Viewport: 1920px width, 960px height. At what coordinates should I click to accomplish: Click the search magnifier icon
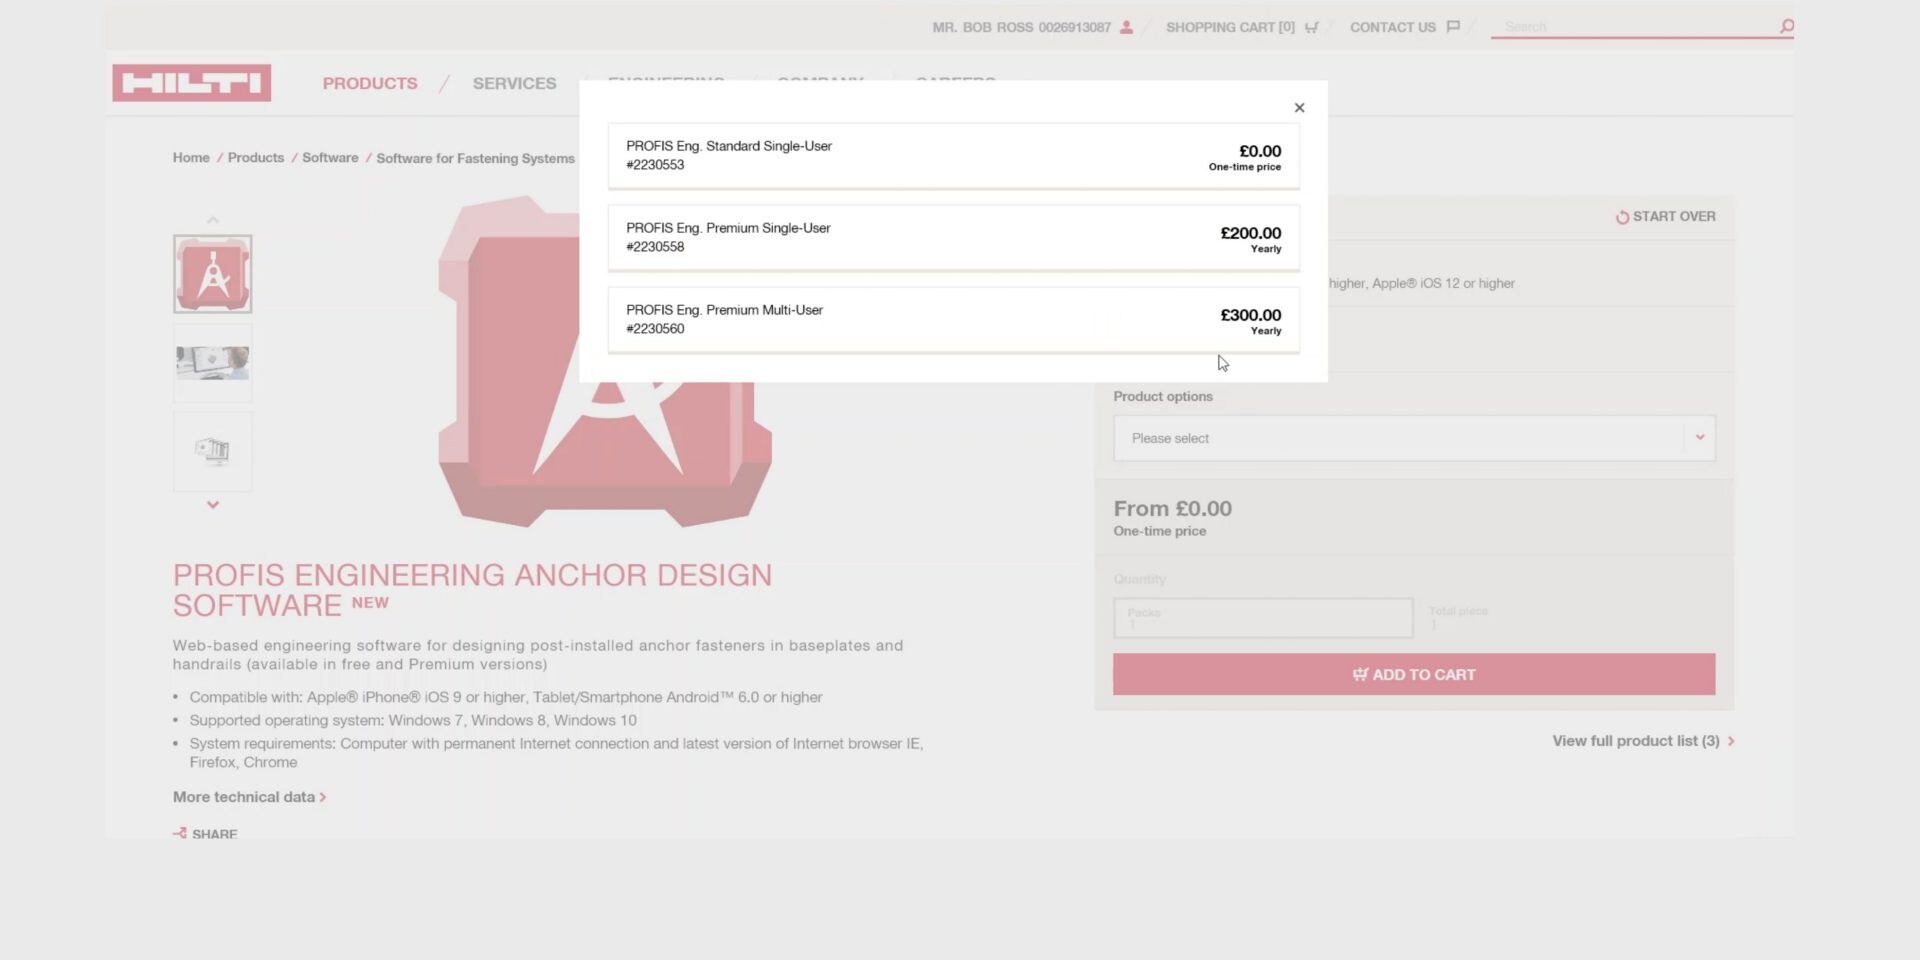(1784, 27)
